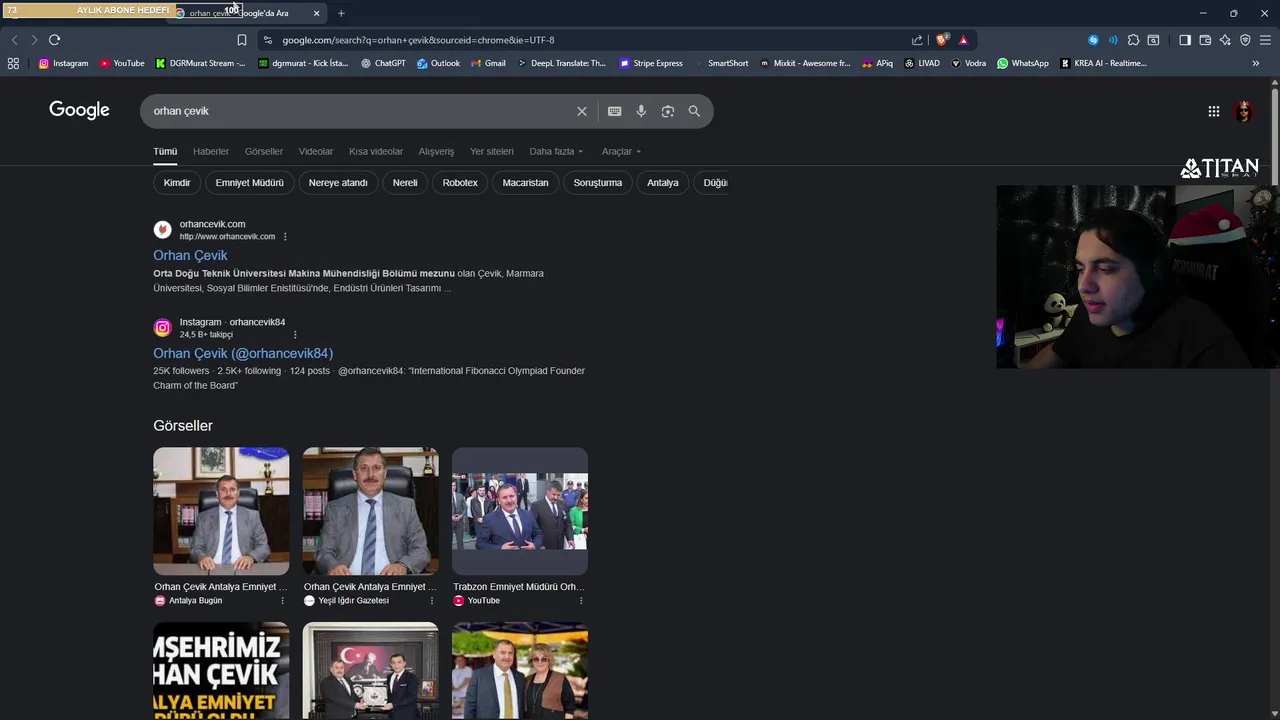Bookmark this page with the bookmark icon
The height and width of the screenshot is (720, 1280).
(242, 40)
